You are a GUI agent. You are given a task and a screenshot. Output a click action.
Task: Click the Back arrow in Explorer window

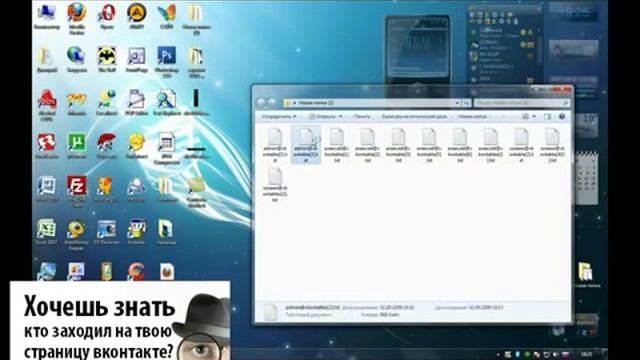click(262, 102)
